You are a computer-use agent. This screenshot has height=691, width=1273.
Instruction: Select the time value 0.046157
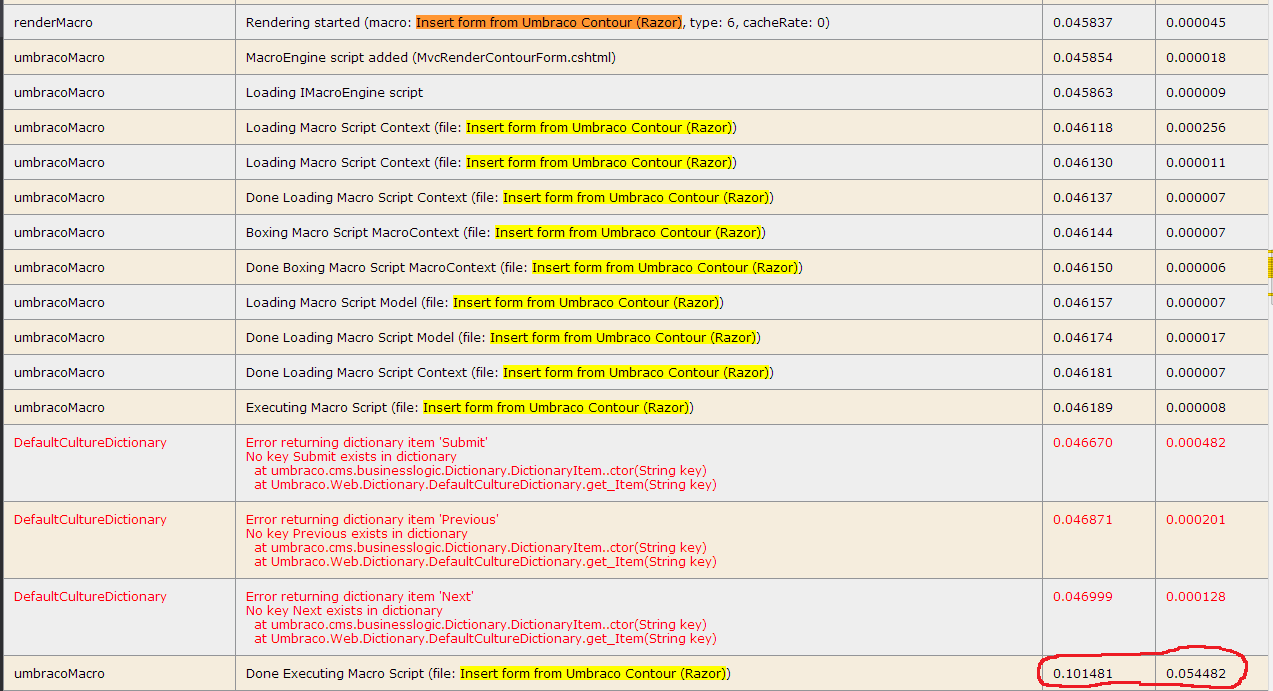point(1083,302)
